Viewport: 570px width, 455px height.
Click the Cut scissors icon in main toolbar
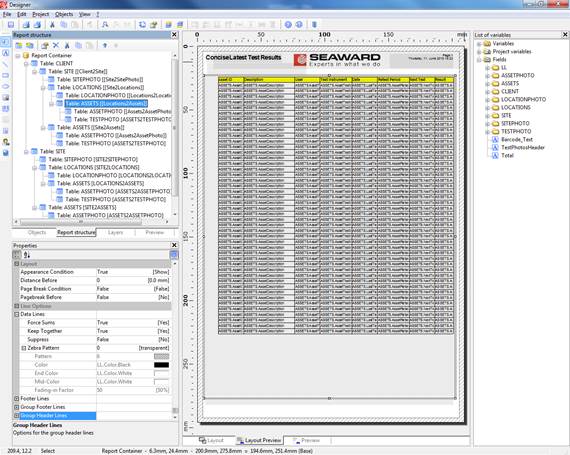click(52, 25)
